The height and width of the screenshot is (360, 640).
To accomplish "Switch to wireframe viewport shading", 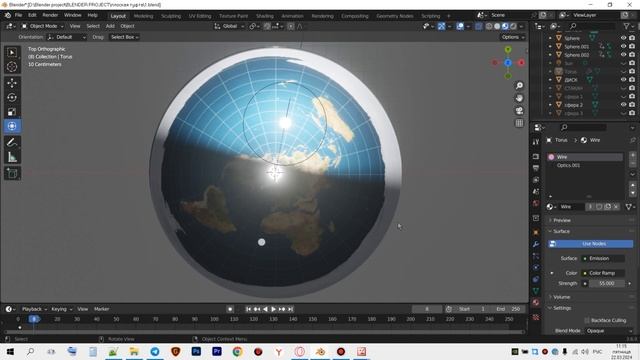I will 489,26.
